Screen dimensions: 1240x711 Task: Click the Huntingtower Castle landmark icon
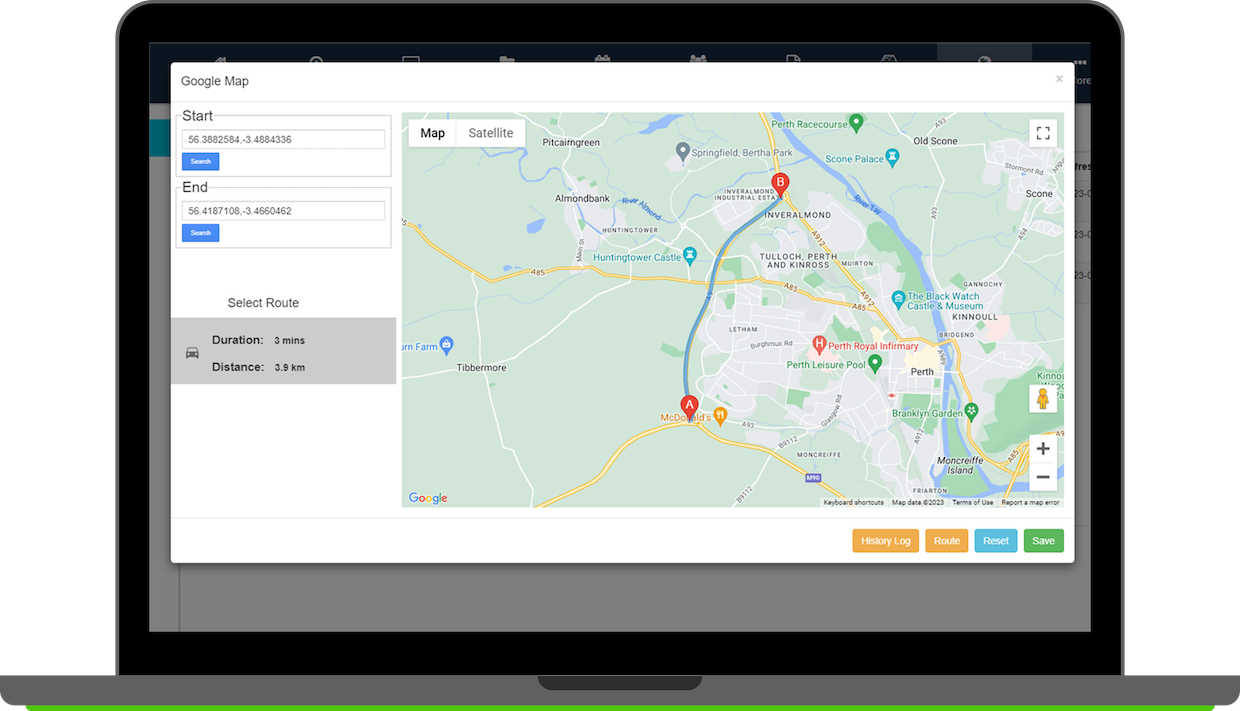[689, 257]
